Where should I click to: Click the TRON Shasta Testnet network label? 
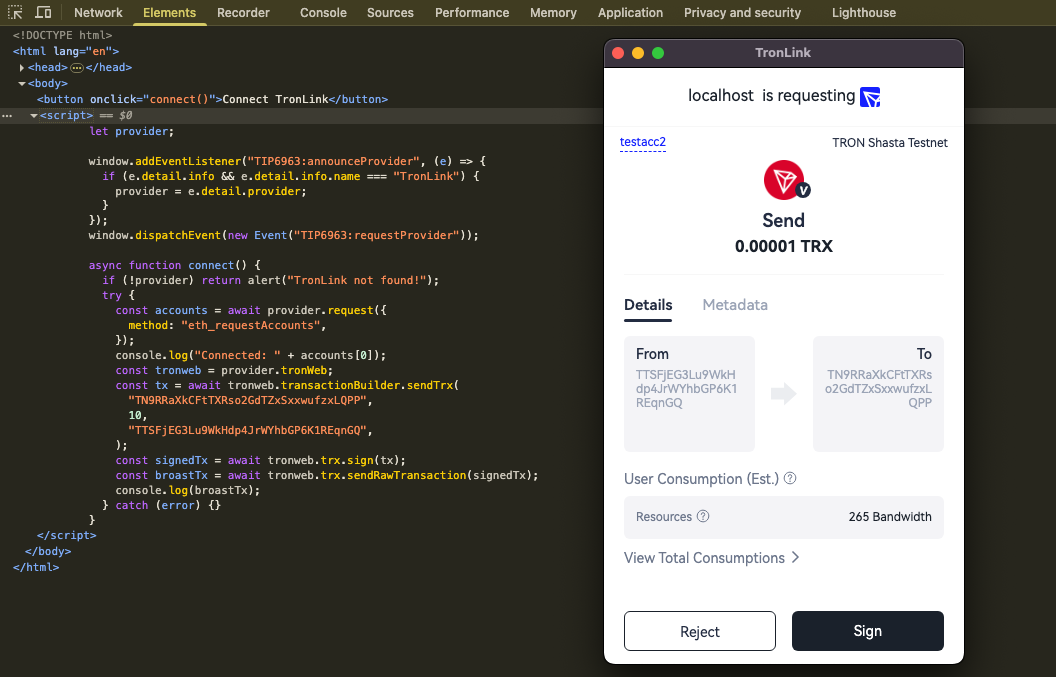(x=890, y=143)
